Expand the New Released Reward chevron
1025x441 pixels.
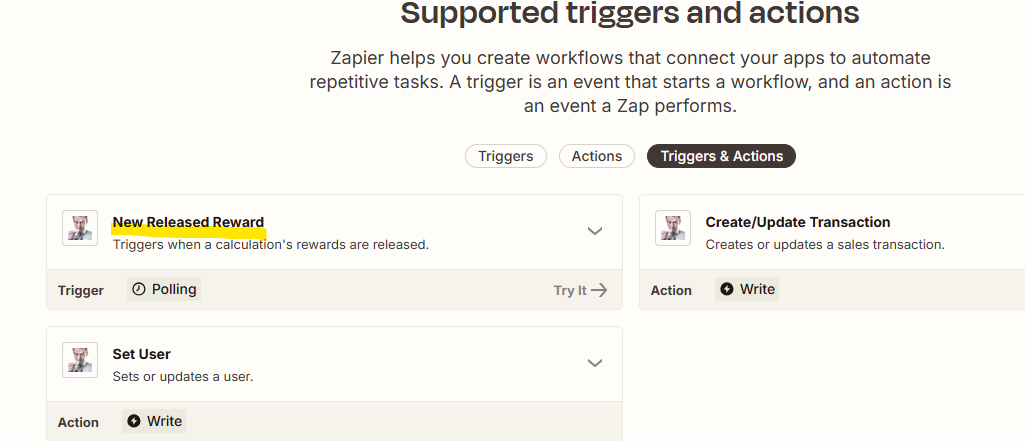[x=594, y=231]
